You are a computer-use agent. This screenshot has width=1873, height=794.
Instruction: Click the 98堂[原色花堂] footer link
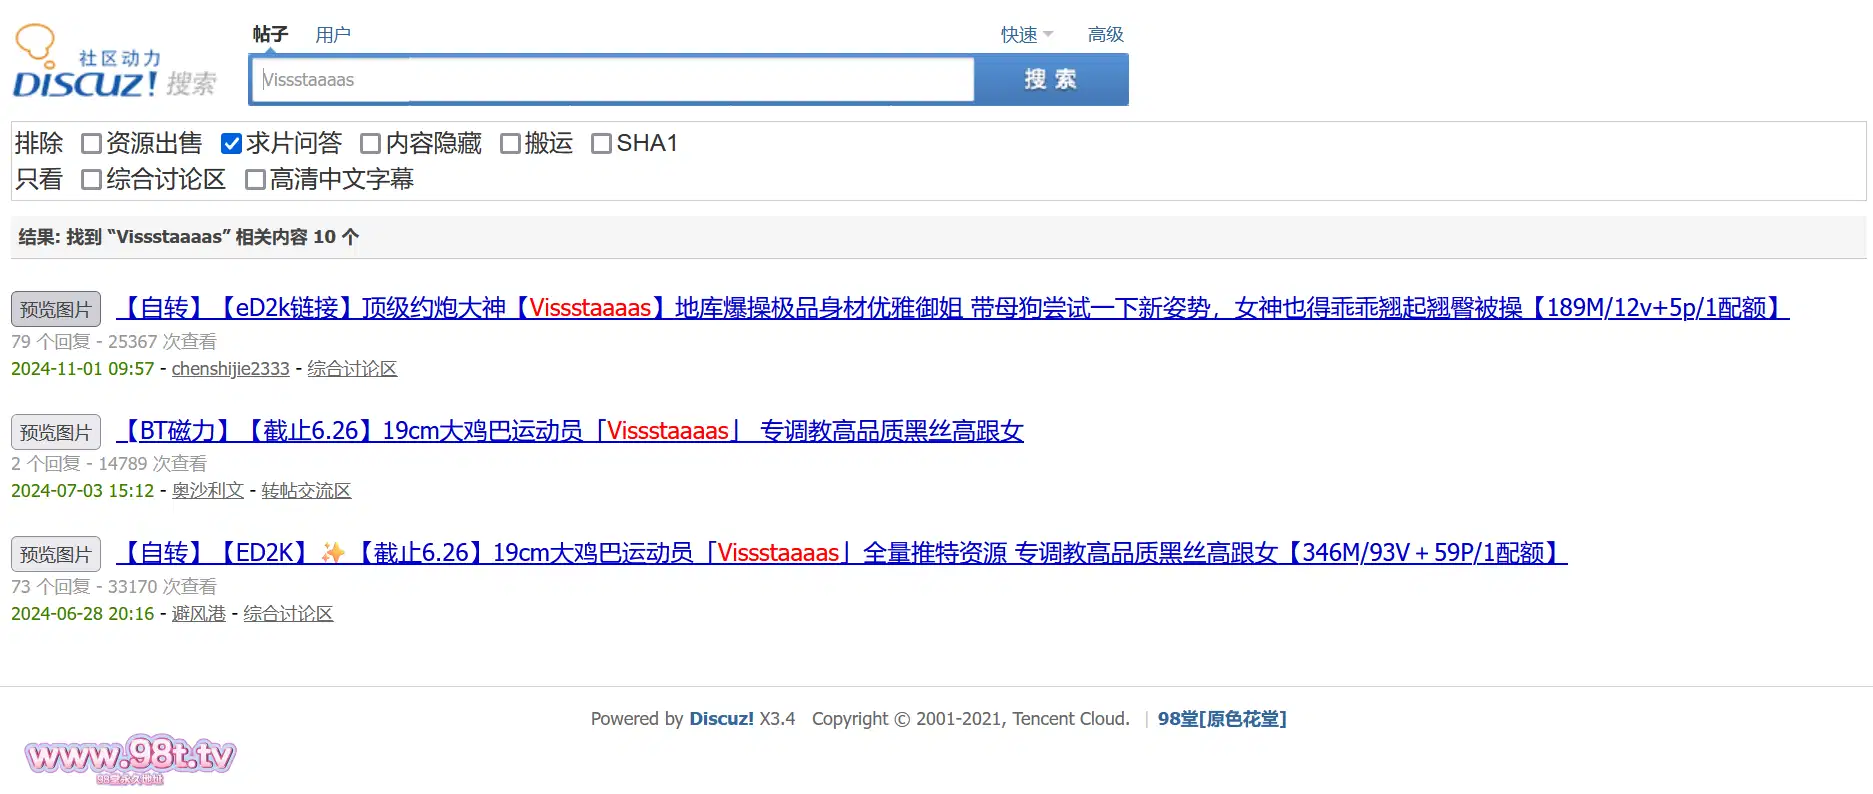coord(1222,719)
